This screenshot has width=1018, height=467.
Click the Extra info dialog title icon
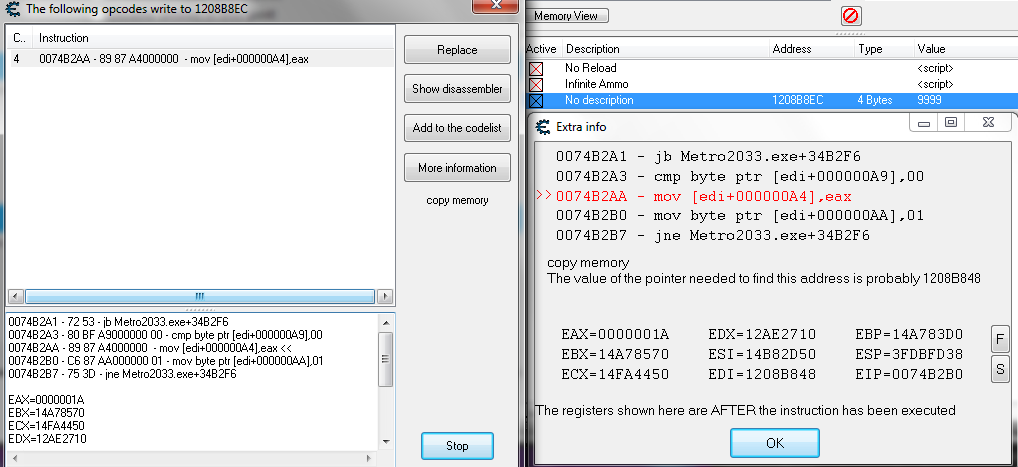(543, 127)
